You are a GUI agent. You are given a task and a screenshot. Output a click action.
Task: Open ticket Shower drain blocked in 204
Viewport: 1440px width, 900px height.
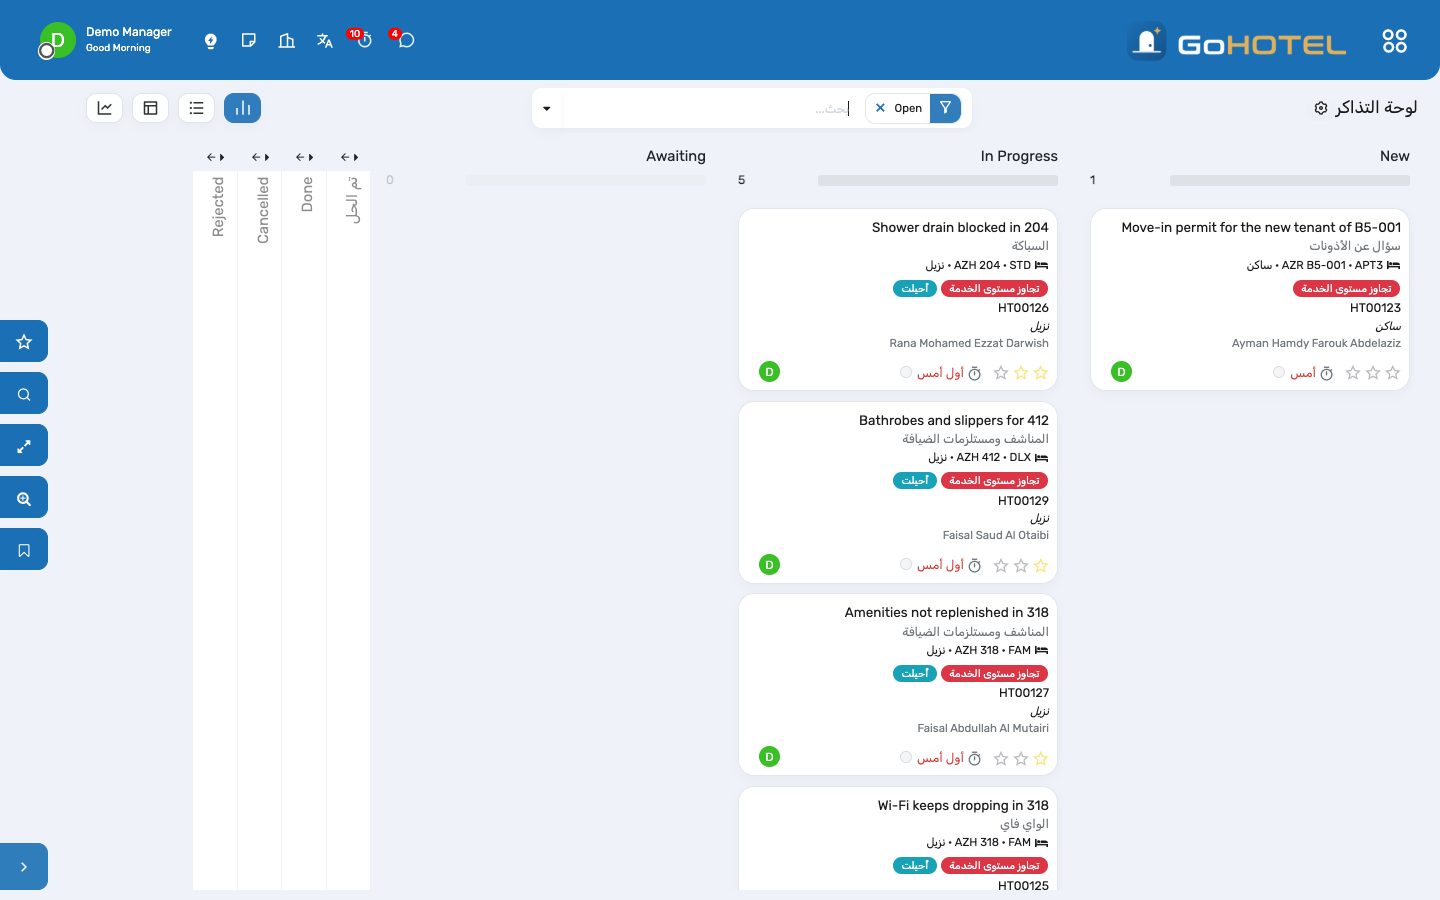[x=960, y=228]
